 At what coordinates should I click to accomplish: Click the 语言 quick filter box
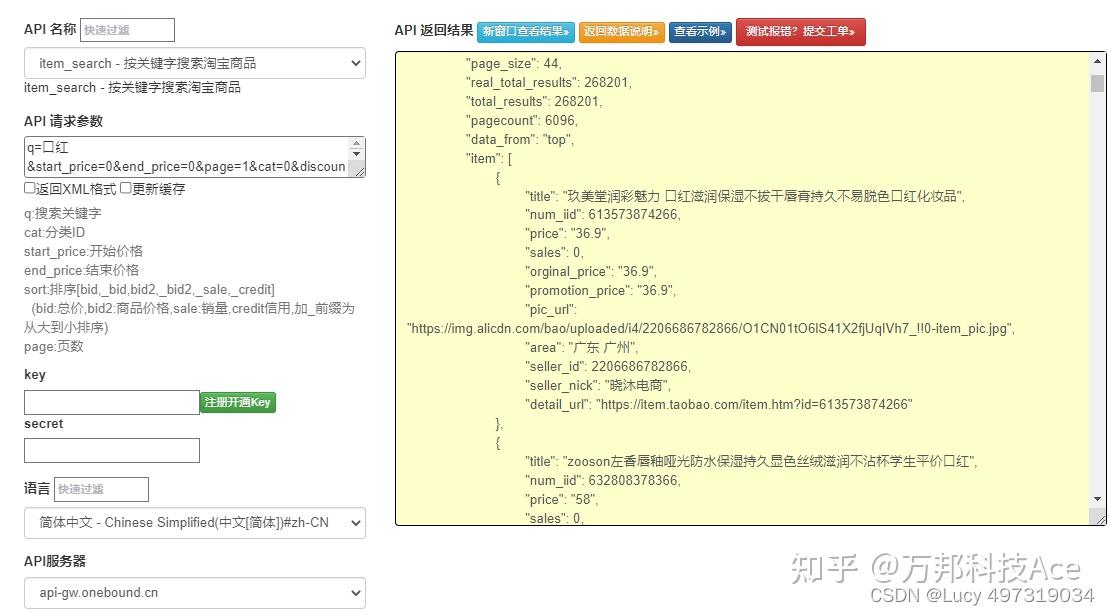click(100, 489)
